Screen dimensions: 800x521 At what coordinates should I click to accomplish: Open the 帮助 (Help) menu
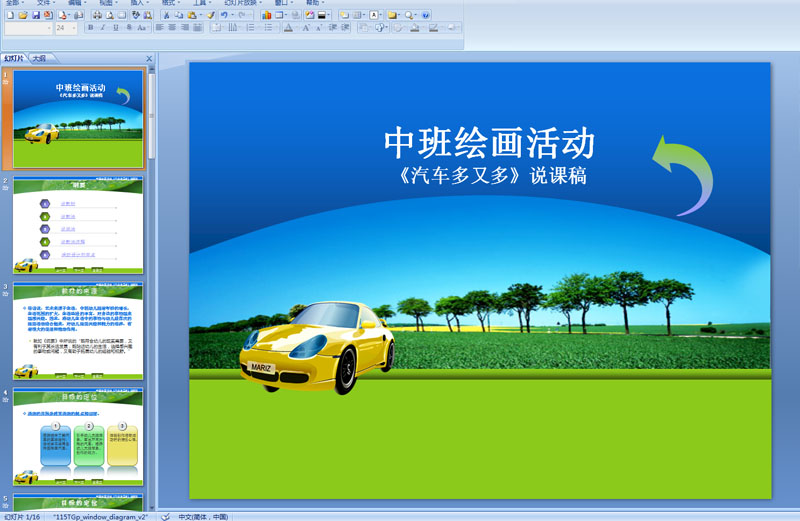point(315,3)
